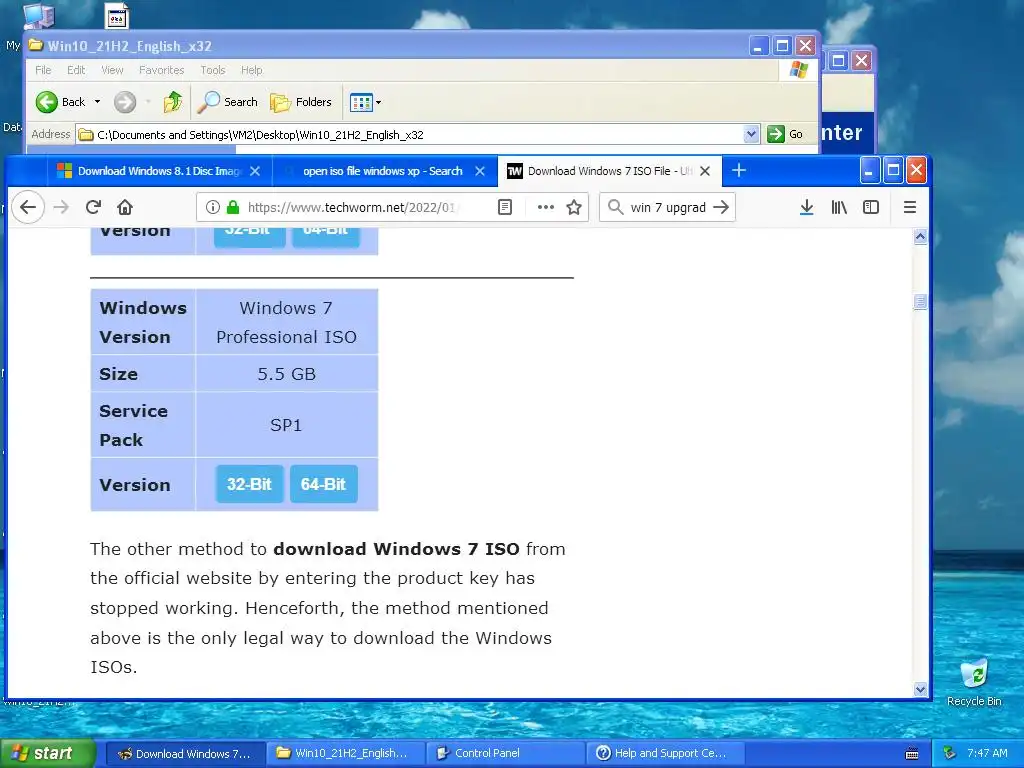1024x768 pixels.
Task: Toggle Firefox sidebar icon
Action: 871,207
